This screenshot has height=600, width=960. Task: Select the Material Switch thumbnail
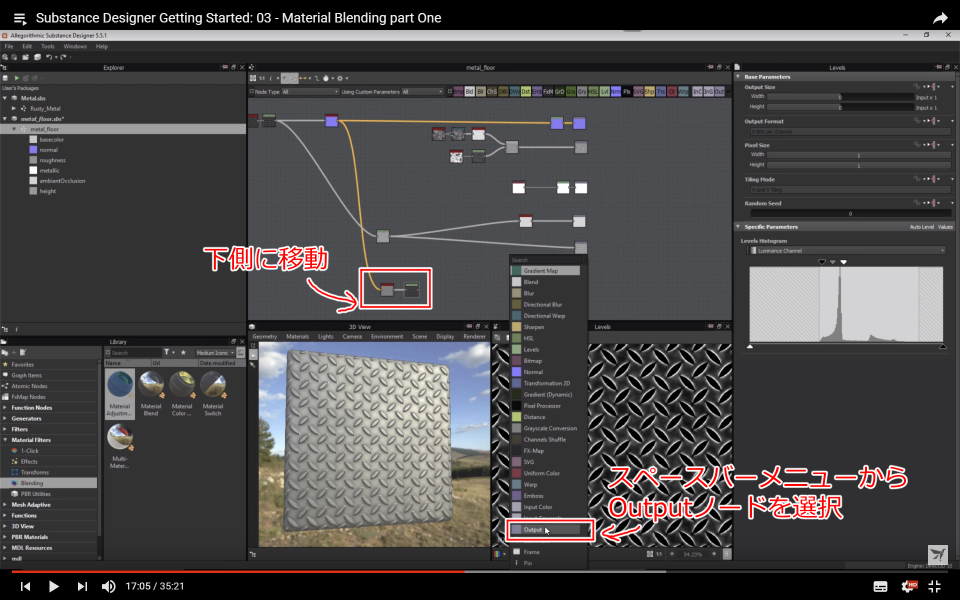pos(212,394)
